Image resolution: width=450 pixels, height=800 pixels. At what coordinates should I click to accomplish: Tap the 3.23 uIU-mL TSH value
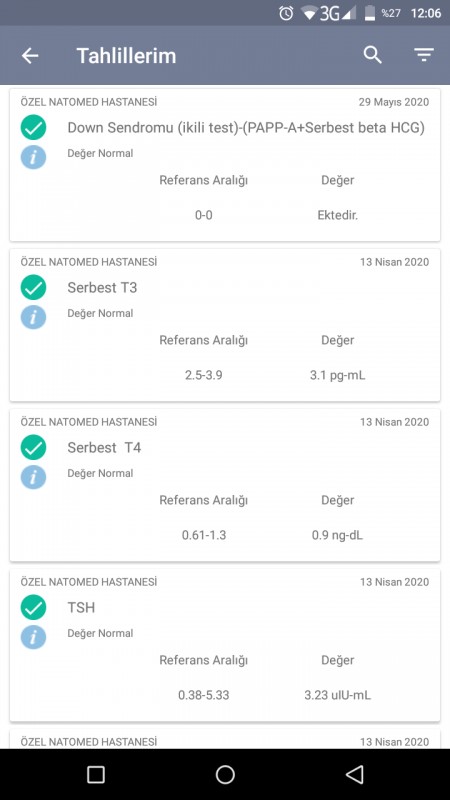pyautogui.click(x=337, y=695)
